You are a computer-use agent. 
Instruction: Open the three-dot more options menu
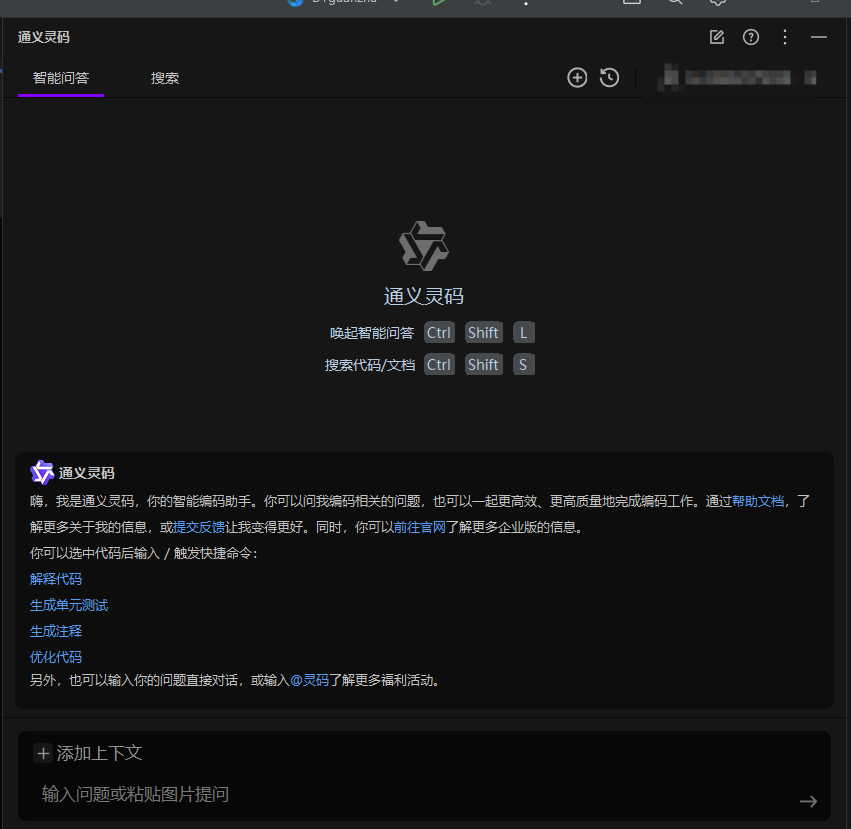(785, 37)
